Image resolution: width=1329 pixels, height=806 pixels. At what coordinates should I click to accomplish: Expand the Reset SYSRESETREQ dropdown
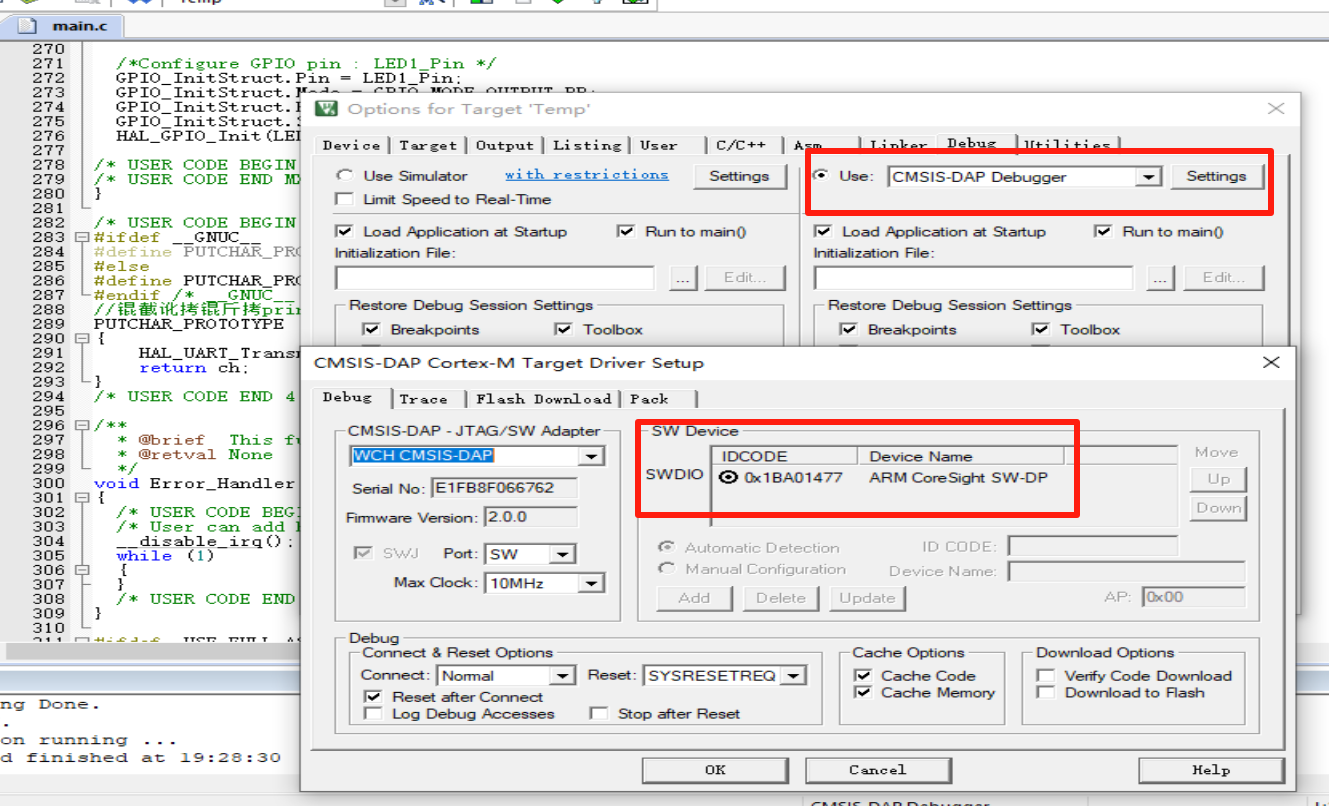pos(793,676)
